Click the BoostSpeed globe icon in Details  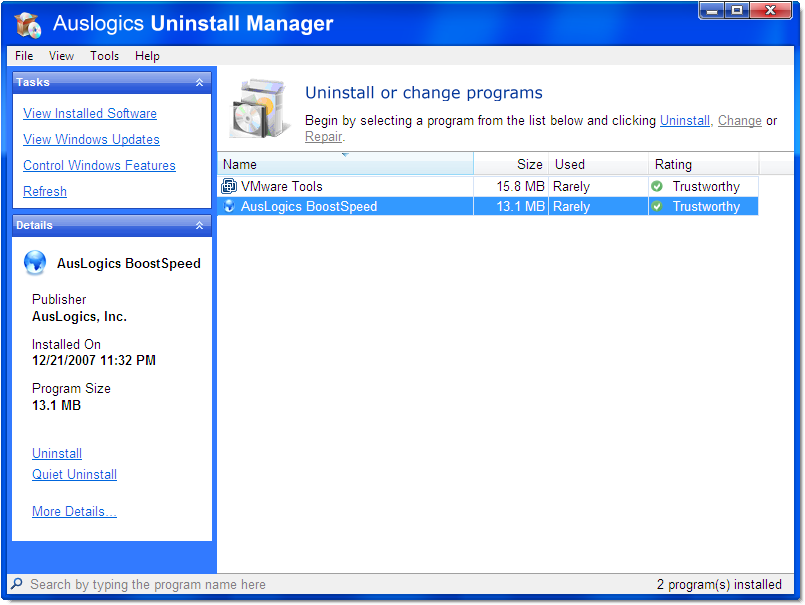(x=35, y=262)
